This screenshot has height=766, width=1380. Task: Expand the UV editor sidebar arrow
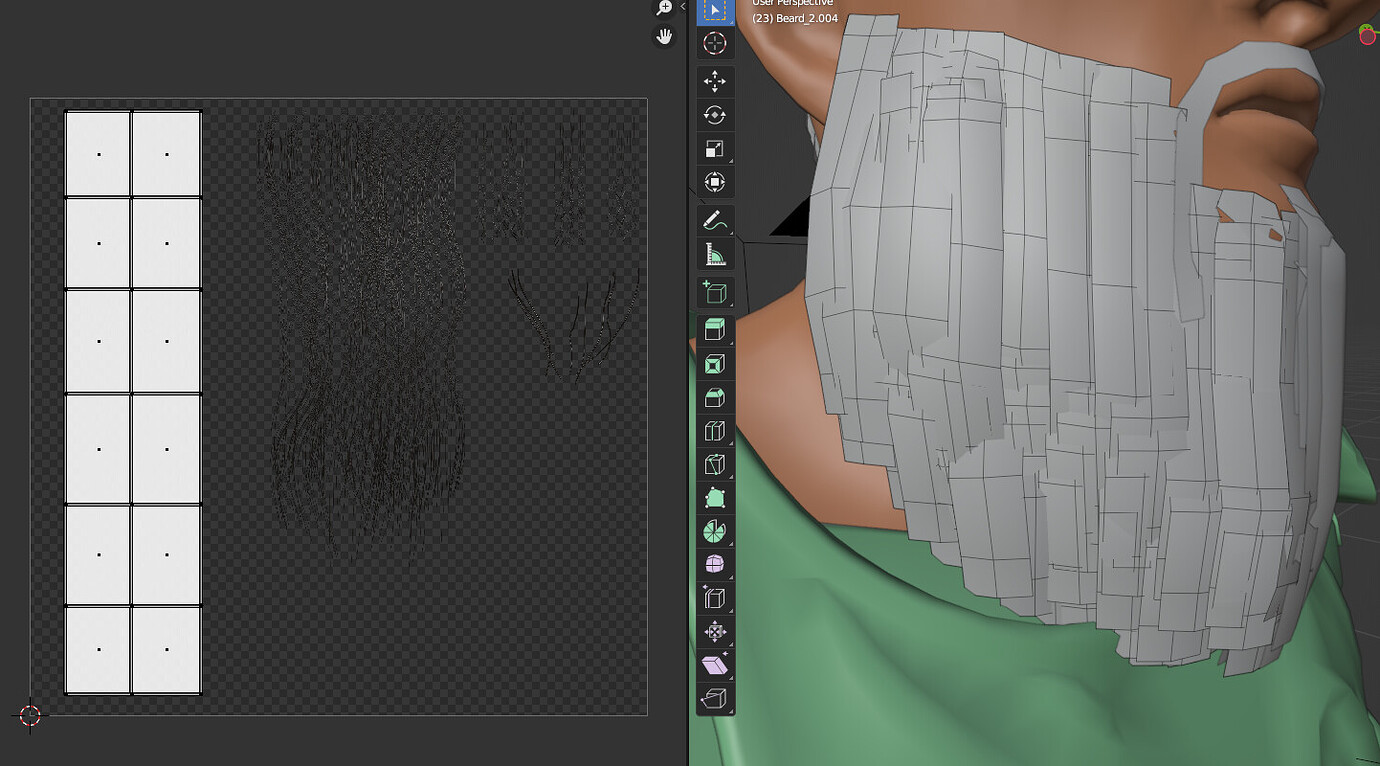tap(683, 7)
